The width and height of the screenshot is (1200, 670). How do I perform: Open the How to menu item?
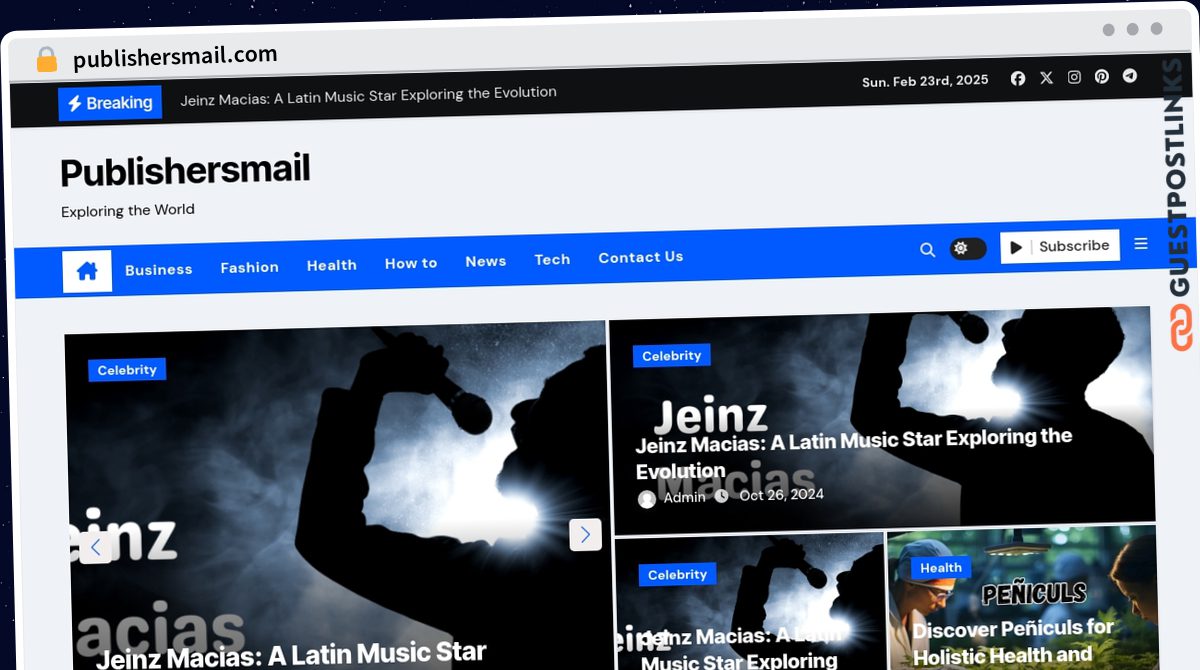pos(411,263)
